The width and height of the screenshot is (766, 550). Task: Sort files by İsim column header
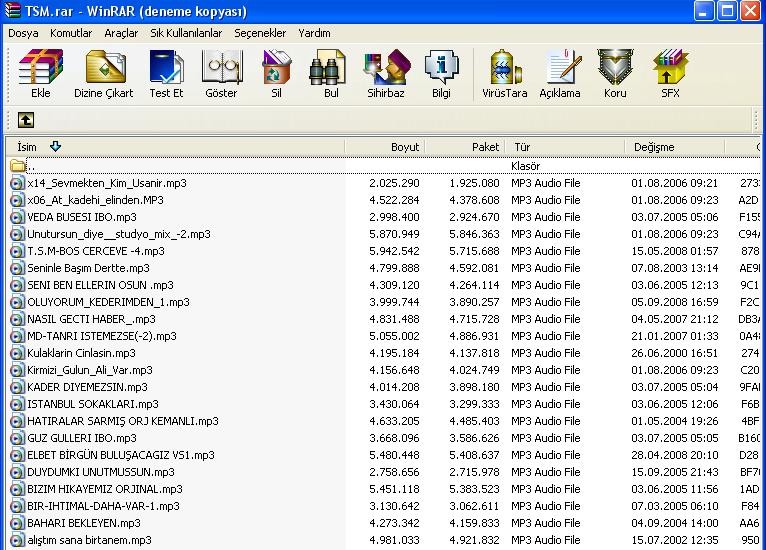point(27,147)
